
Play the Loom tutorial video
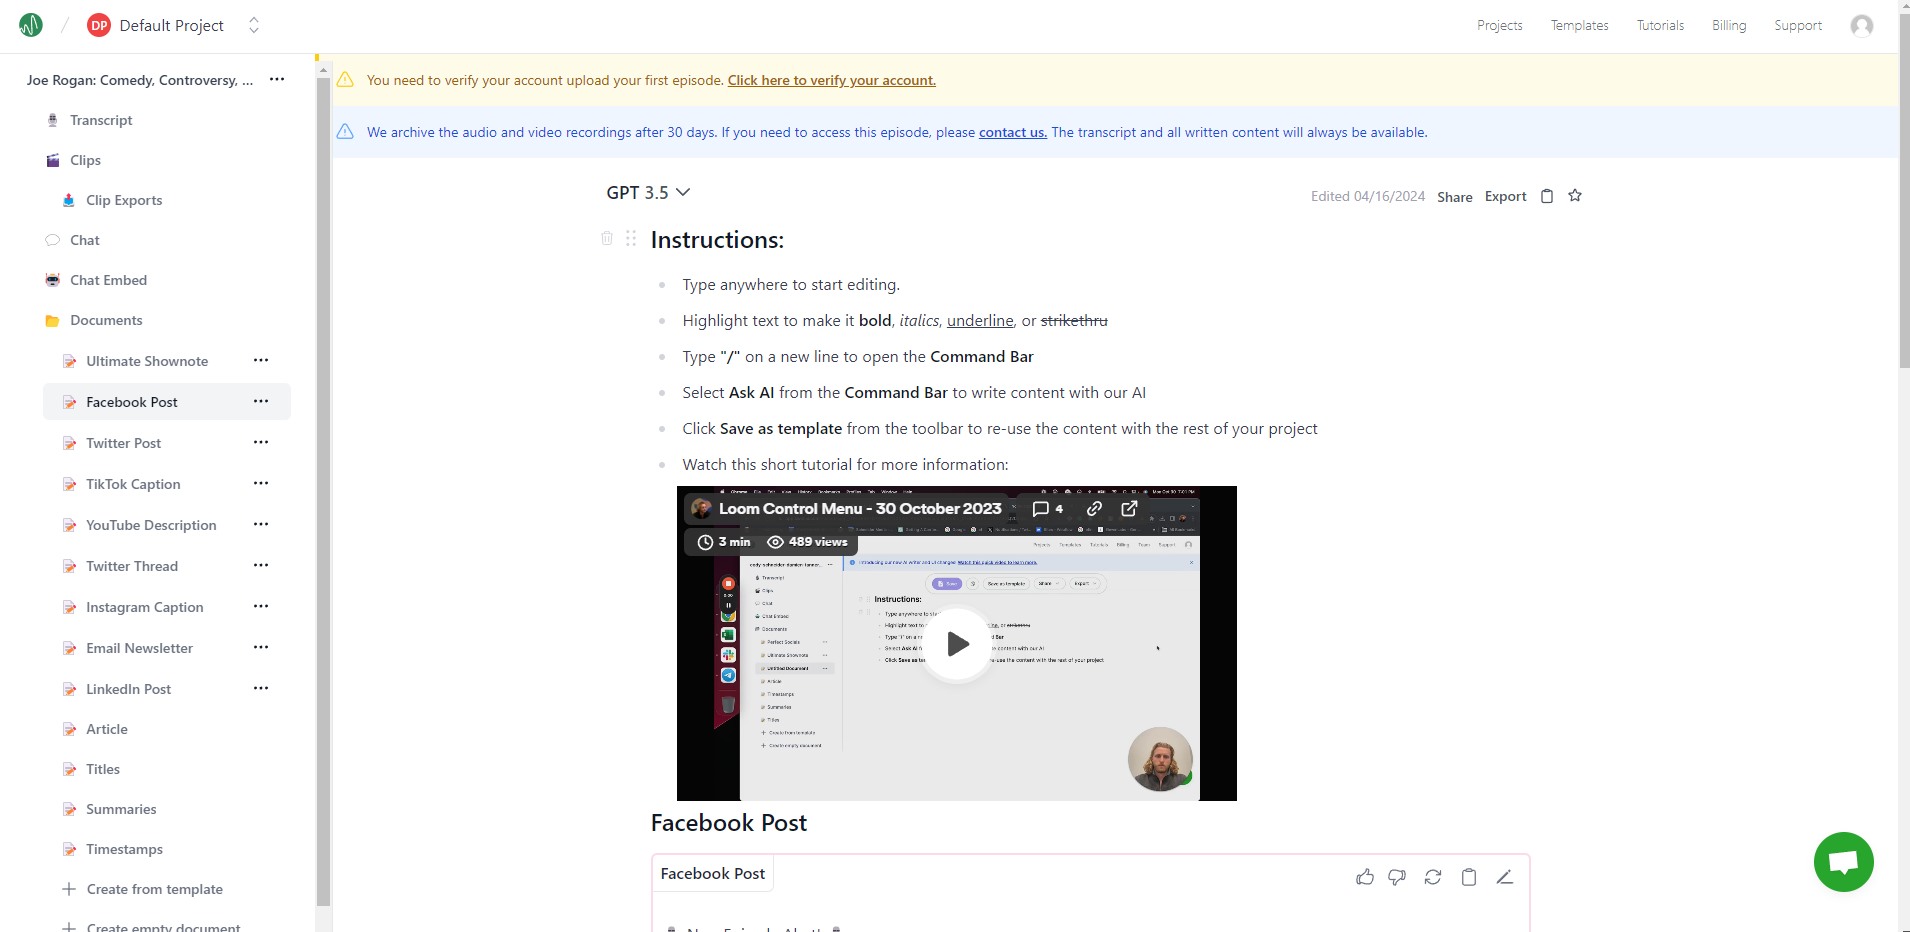[957, 644]
